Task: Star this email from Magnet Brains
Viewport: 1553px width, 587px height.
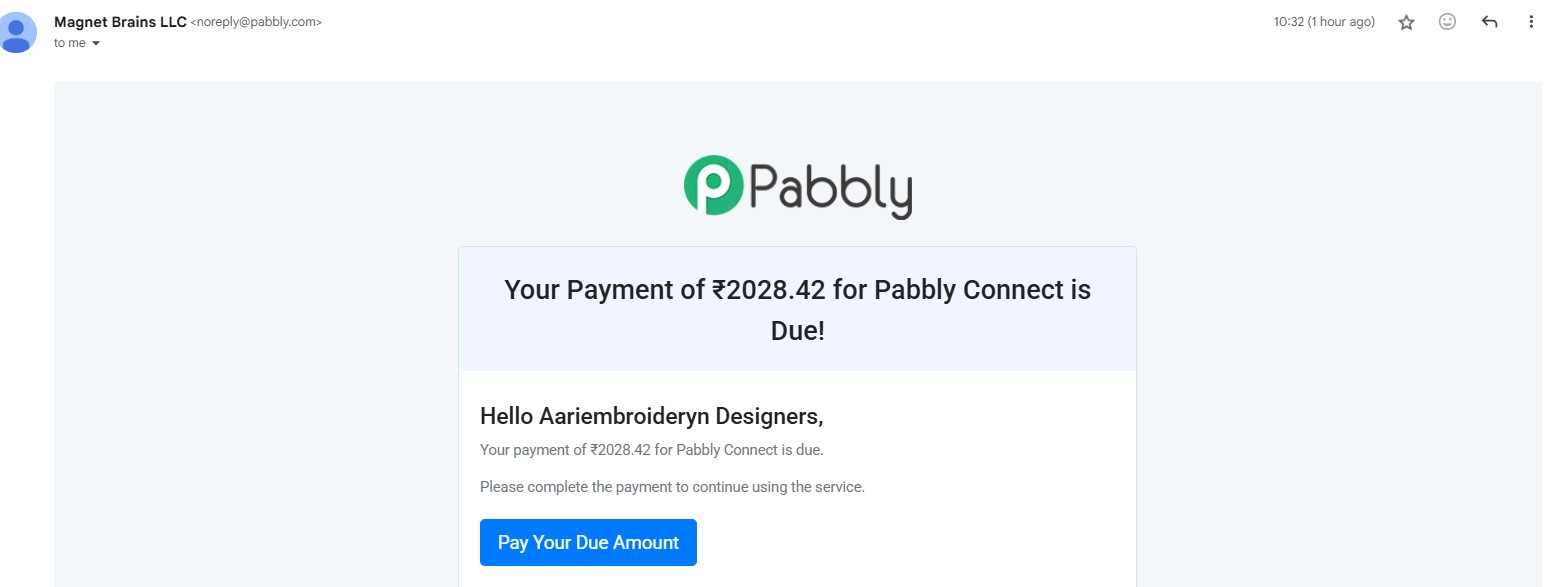Action: click(1406, 22)
